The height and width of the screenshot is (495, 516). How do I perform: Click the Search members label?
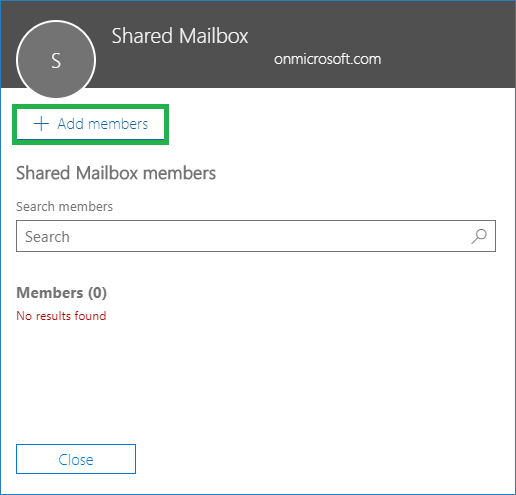[x=64, y=207]
